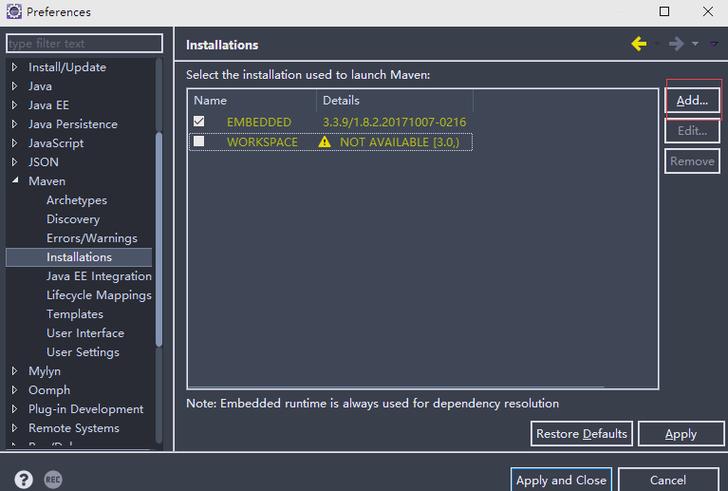This screenshot has height=491, width=728.
Task: Expand the Remote Systems node
Action: click(x=14, y=428)
